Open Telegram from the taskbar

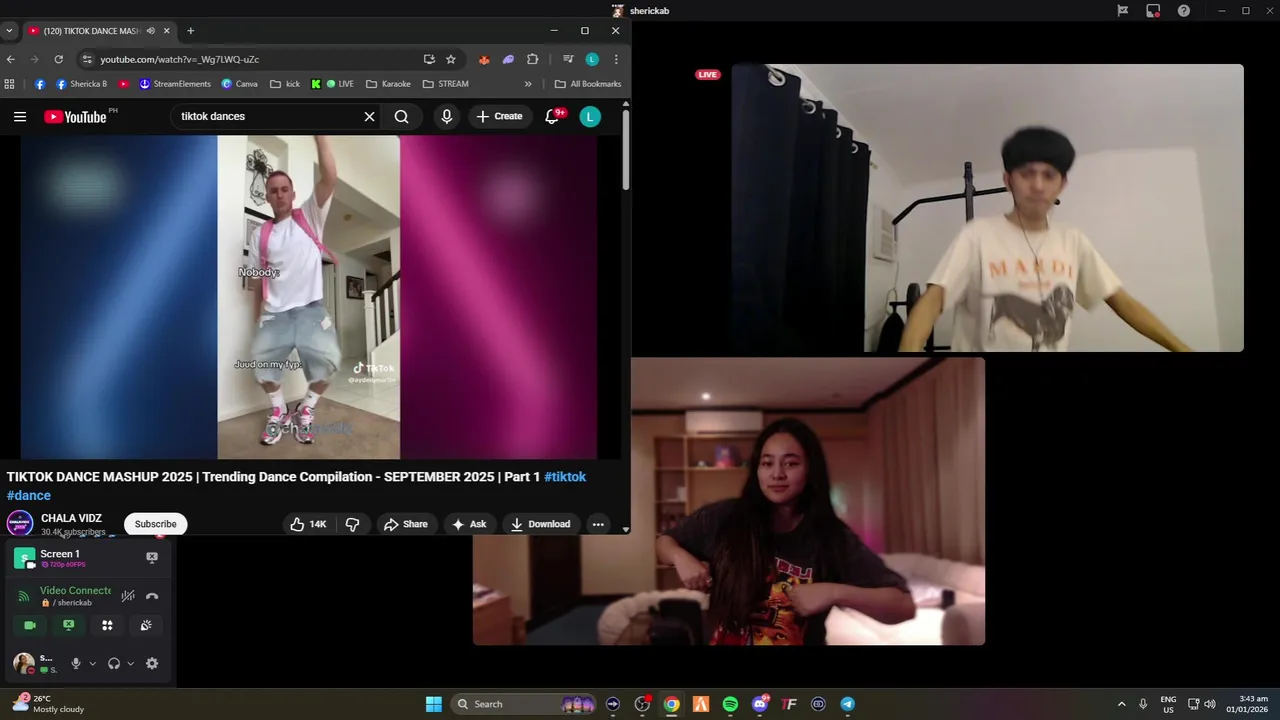tap(848, 704)
